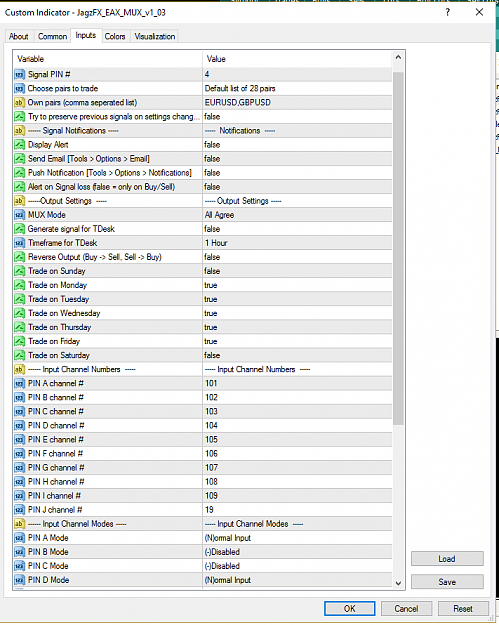Screen dimensions: 499x625
Task: Toggle Push Notification value false
Action: pyautogui.click(x=297, y=173)
